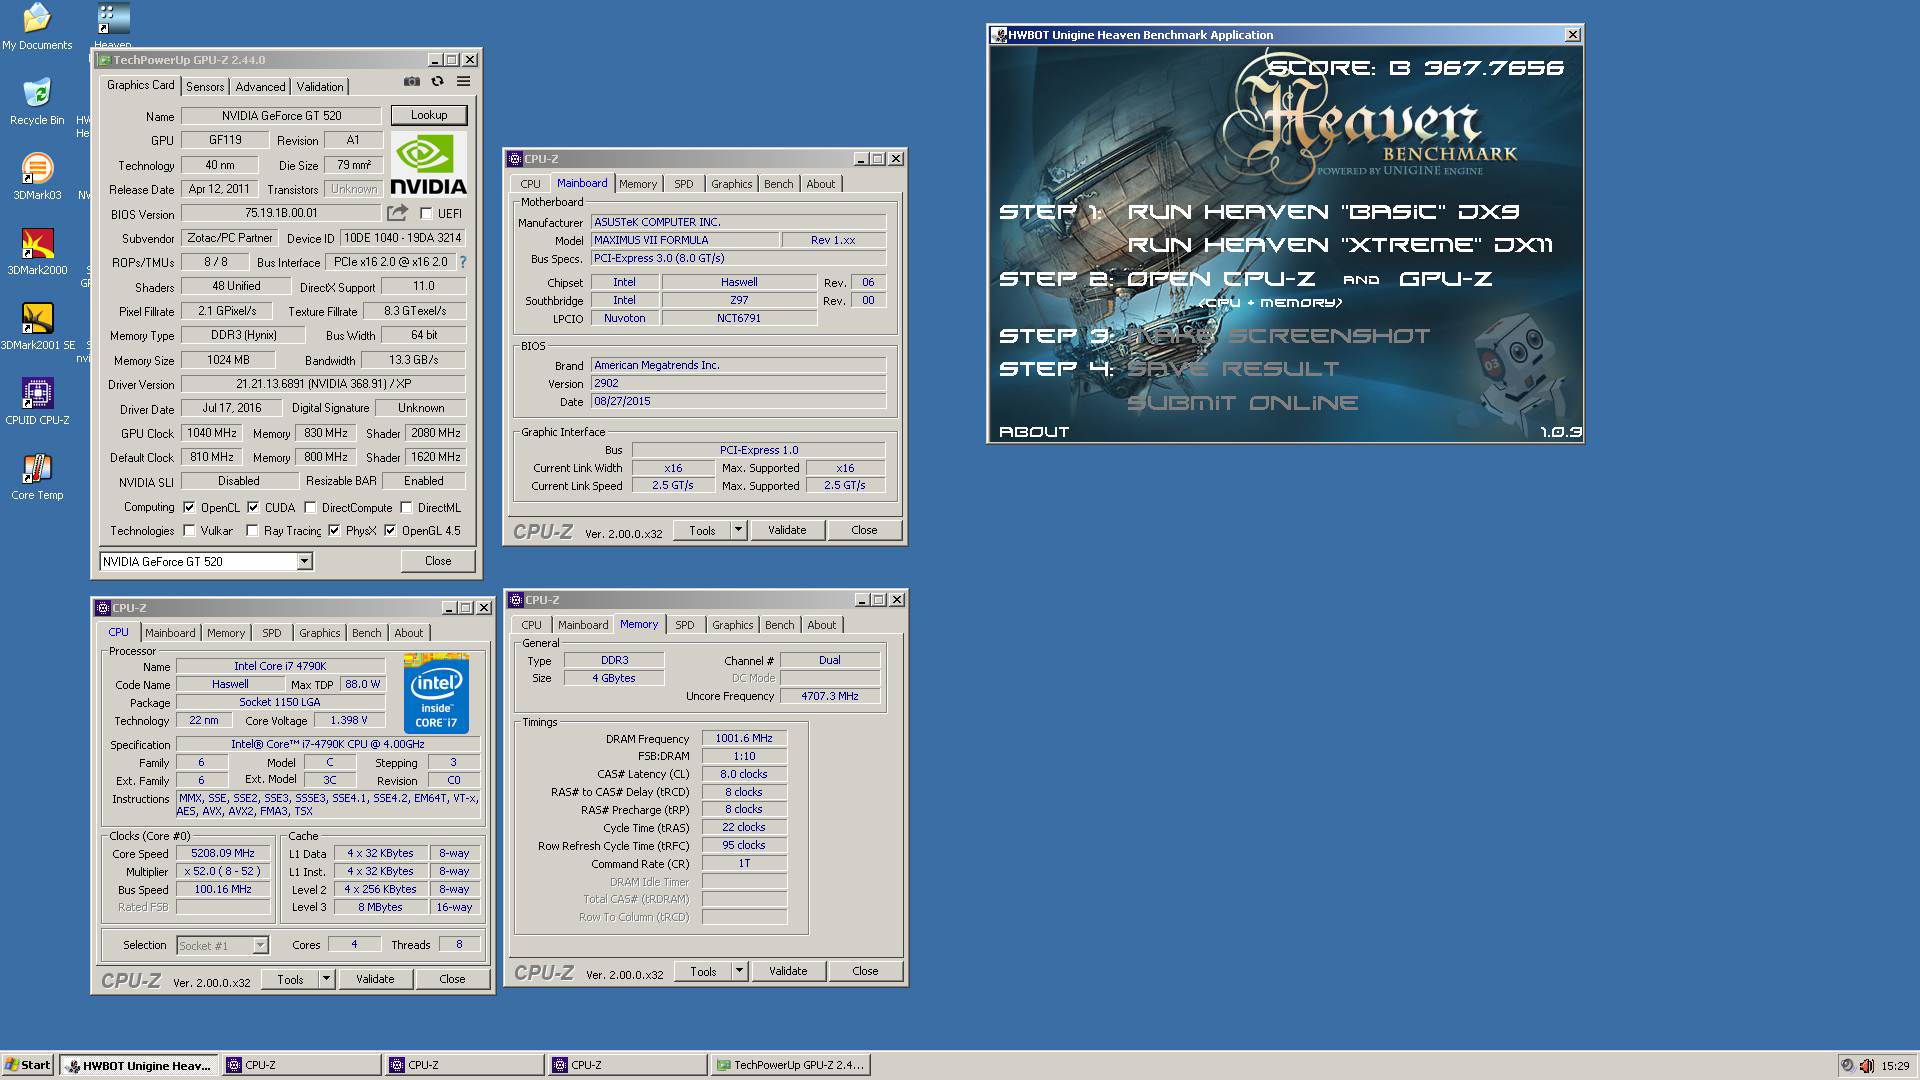Toggle DirectCompute checkbox
This screenshot has height=1080, width=1920.
[x=310, y=507]
